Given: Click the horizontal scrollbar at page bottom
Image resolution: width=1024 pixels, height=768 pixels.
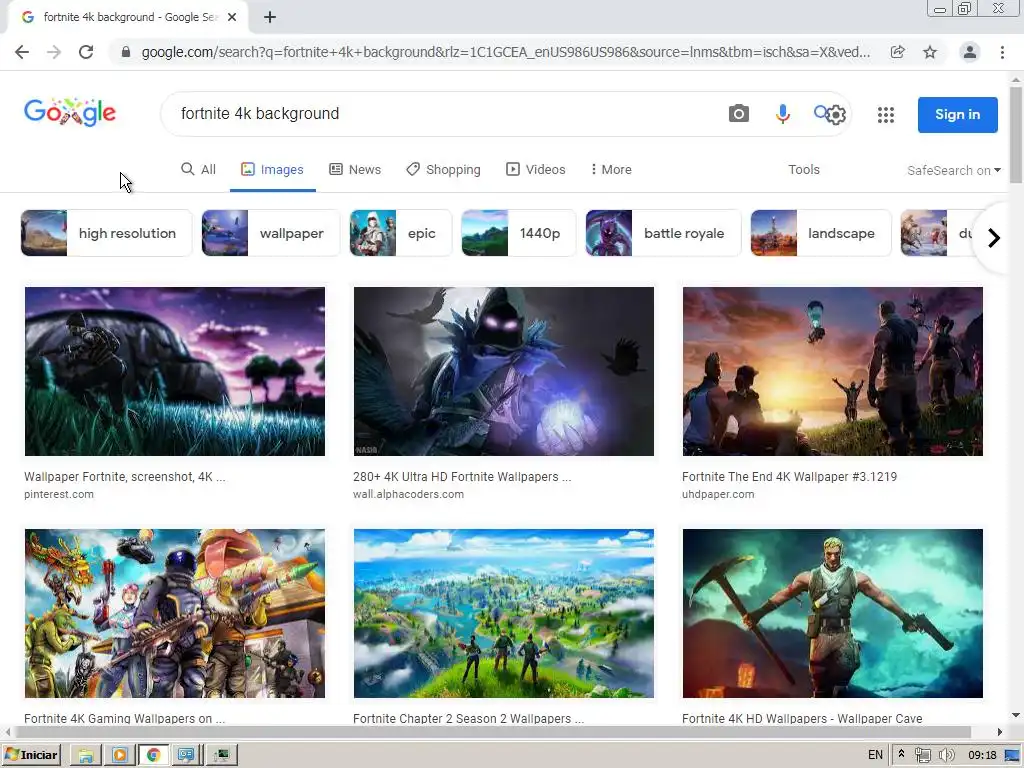Looking at the screenshot, I should pos(491,731).
